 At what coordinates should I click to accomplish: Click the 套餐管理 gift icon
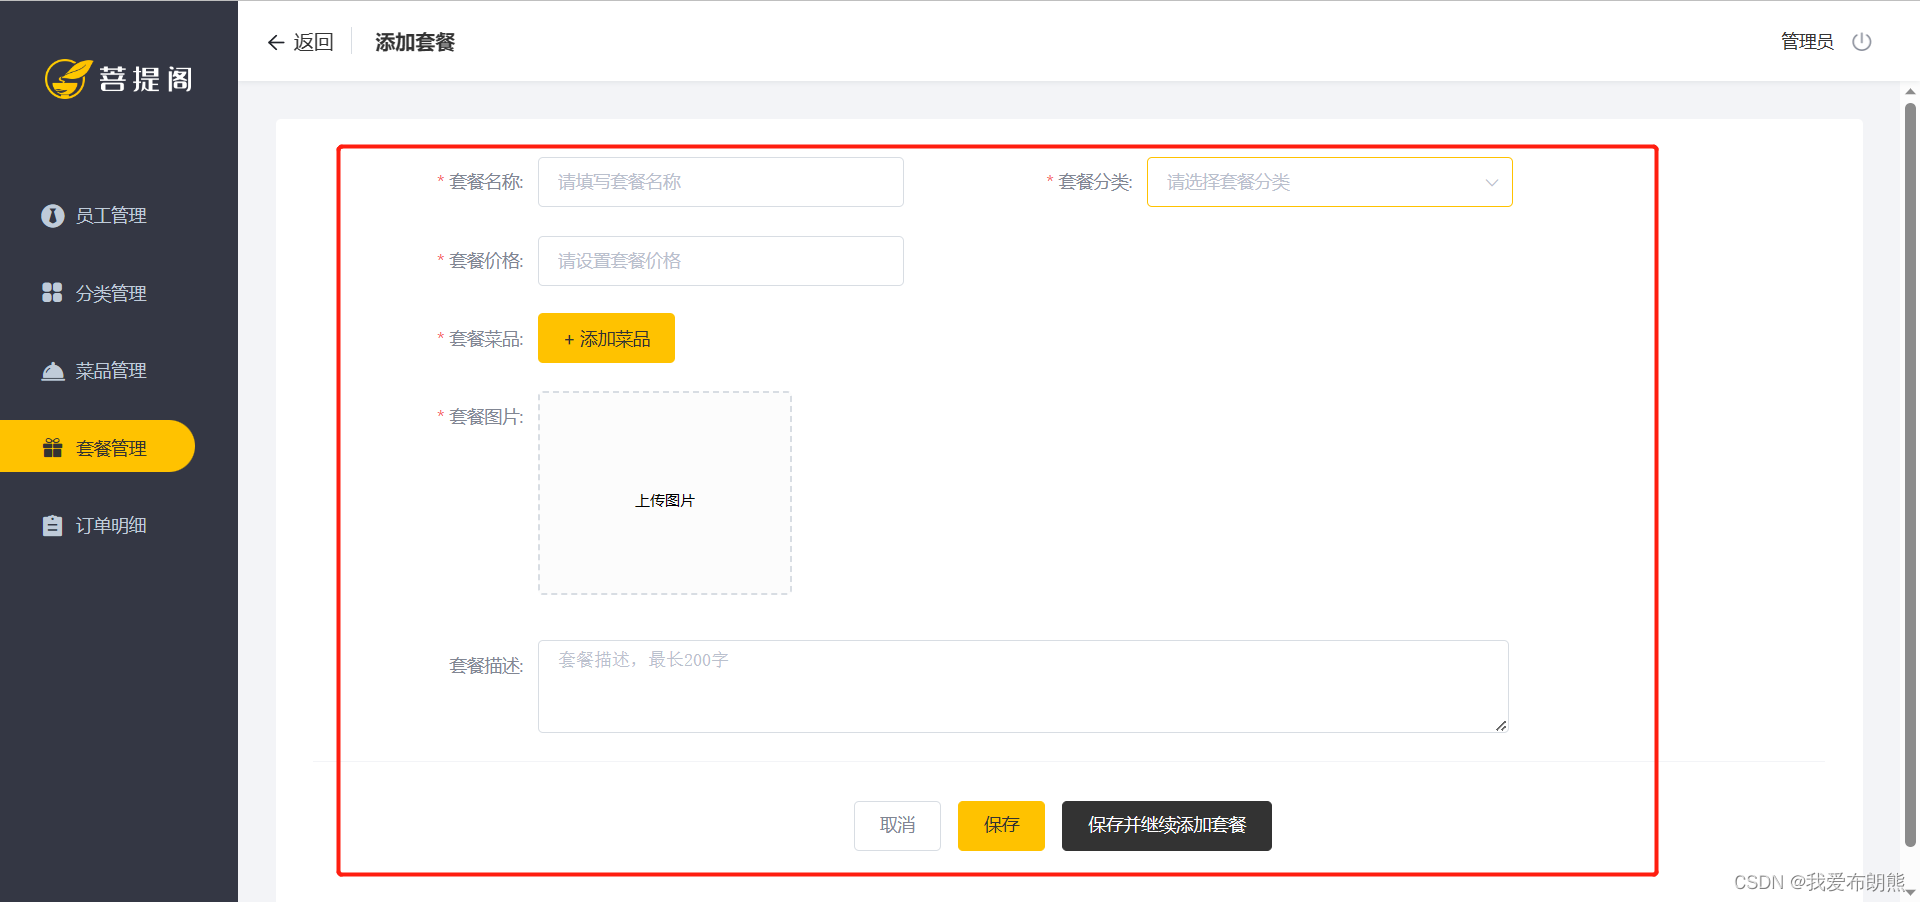click(53, 448)
